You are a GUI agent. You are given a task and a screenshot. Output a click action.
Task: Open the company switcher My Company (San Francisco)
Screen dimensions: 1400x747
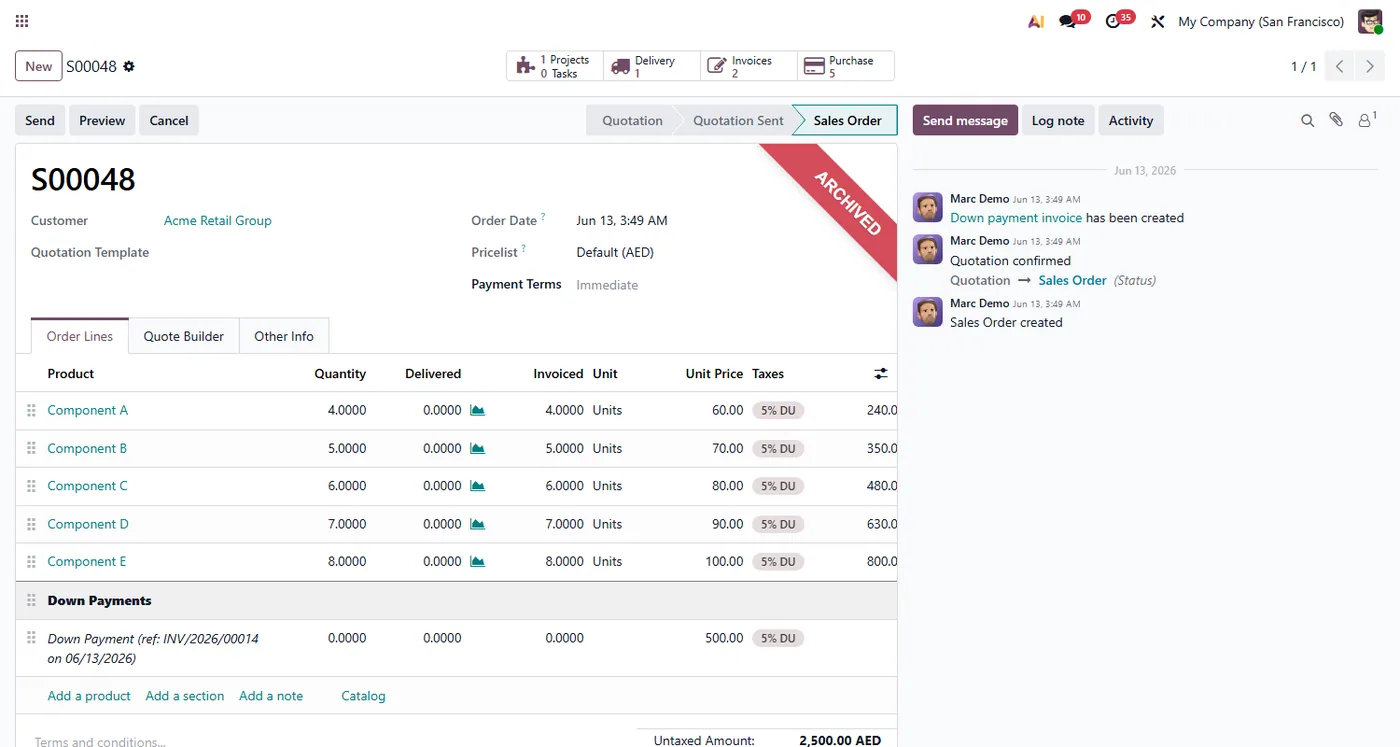tap(1261, 21)
